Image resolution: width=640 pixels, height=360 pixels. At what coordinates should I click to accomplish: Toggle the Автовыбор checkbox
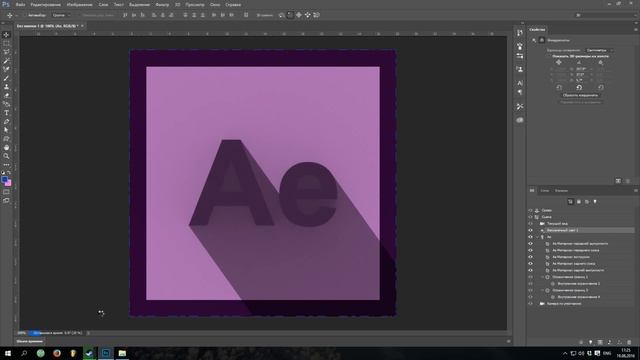pos(24,15)
